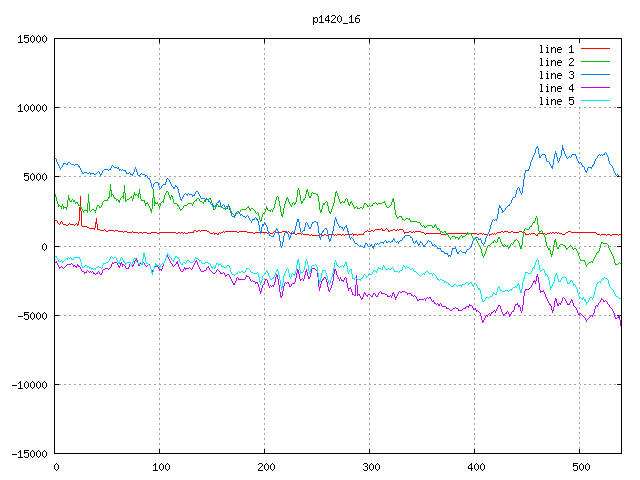Click the 500 x-axis tick label

click(580, 467)
